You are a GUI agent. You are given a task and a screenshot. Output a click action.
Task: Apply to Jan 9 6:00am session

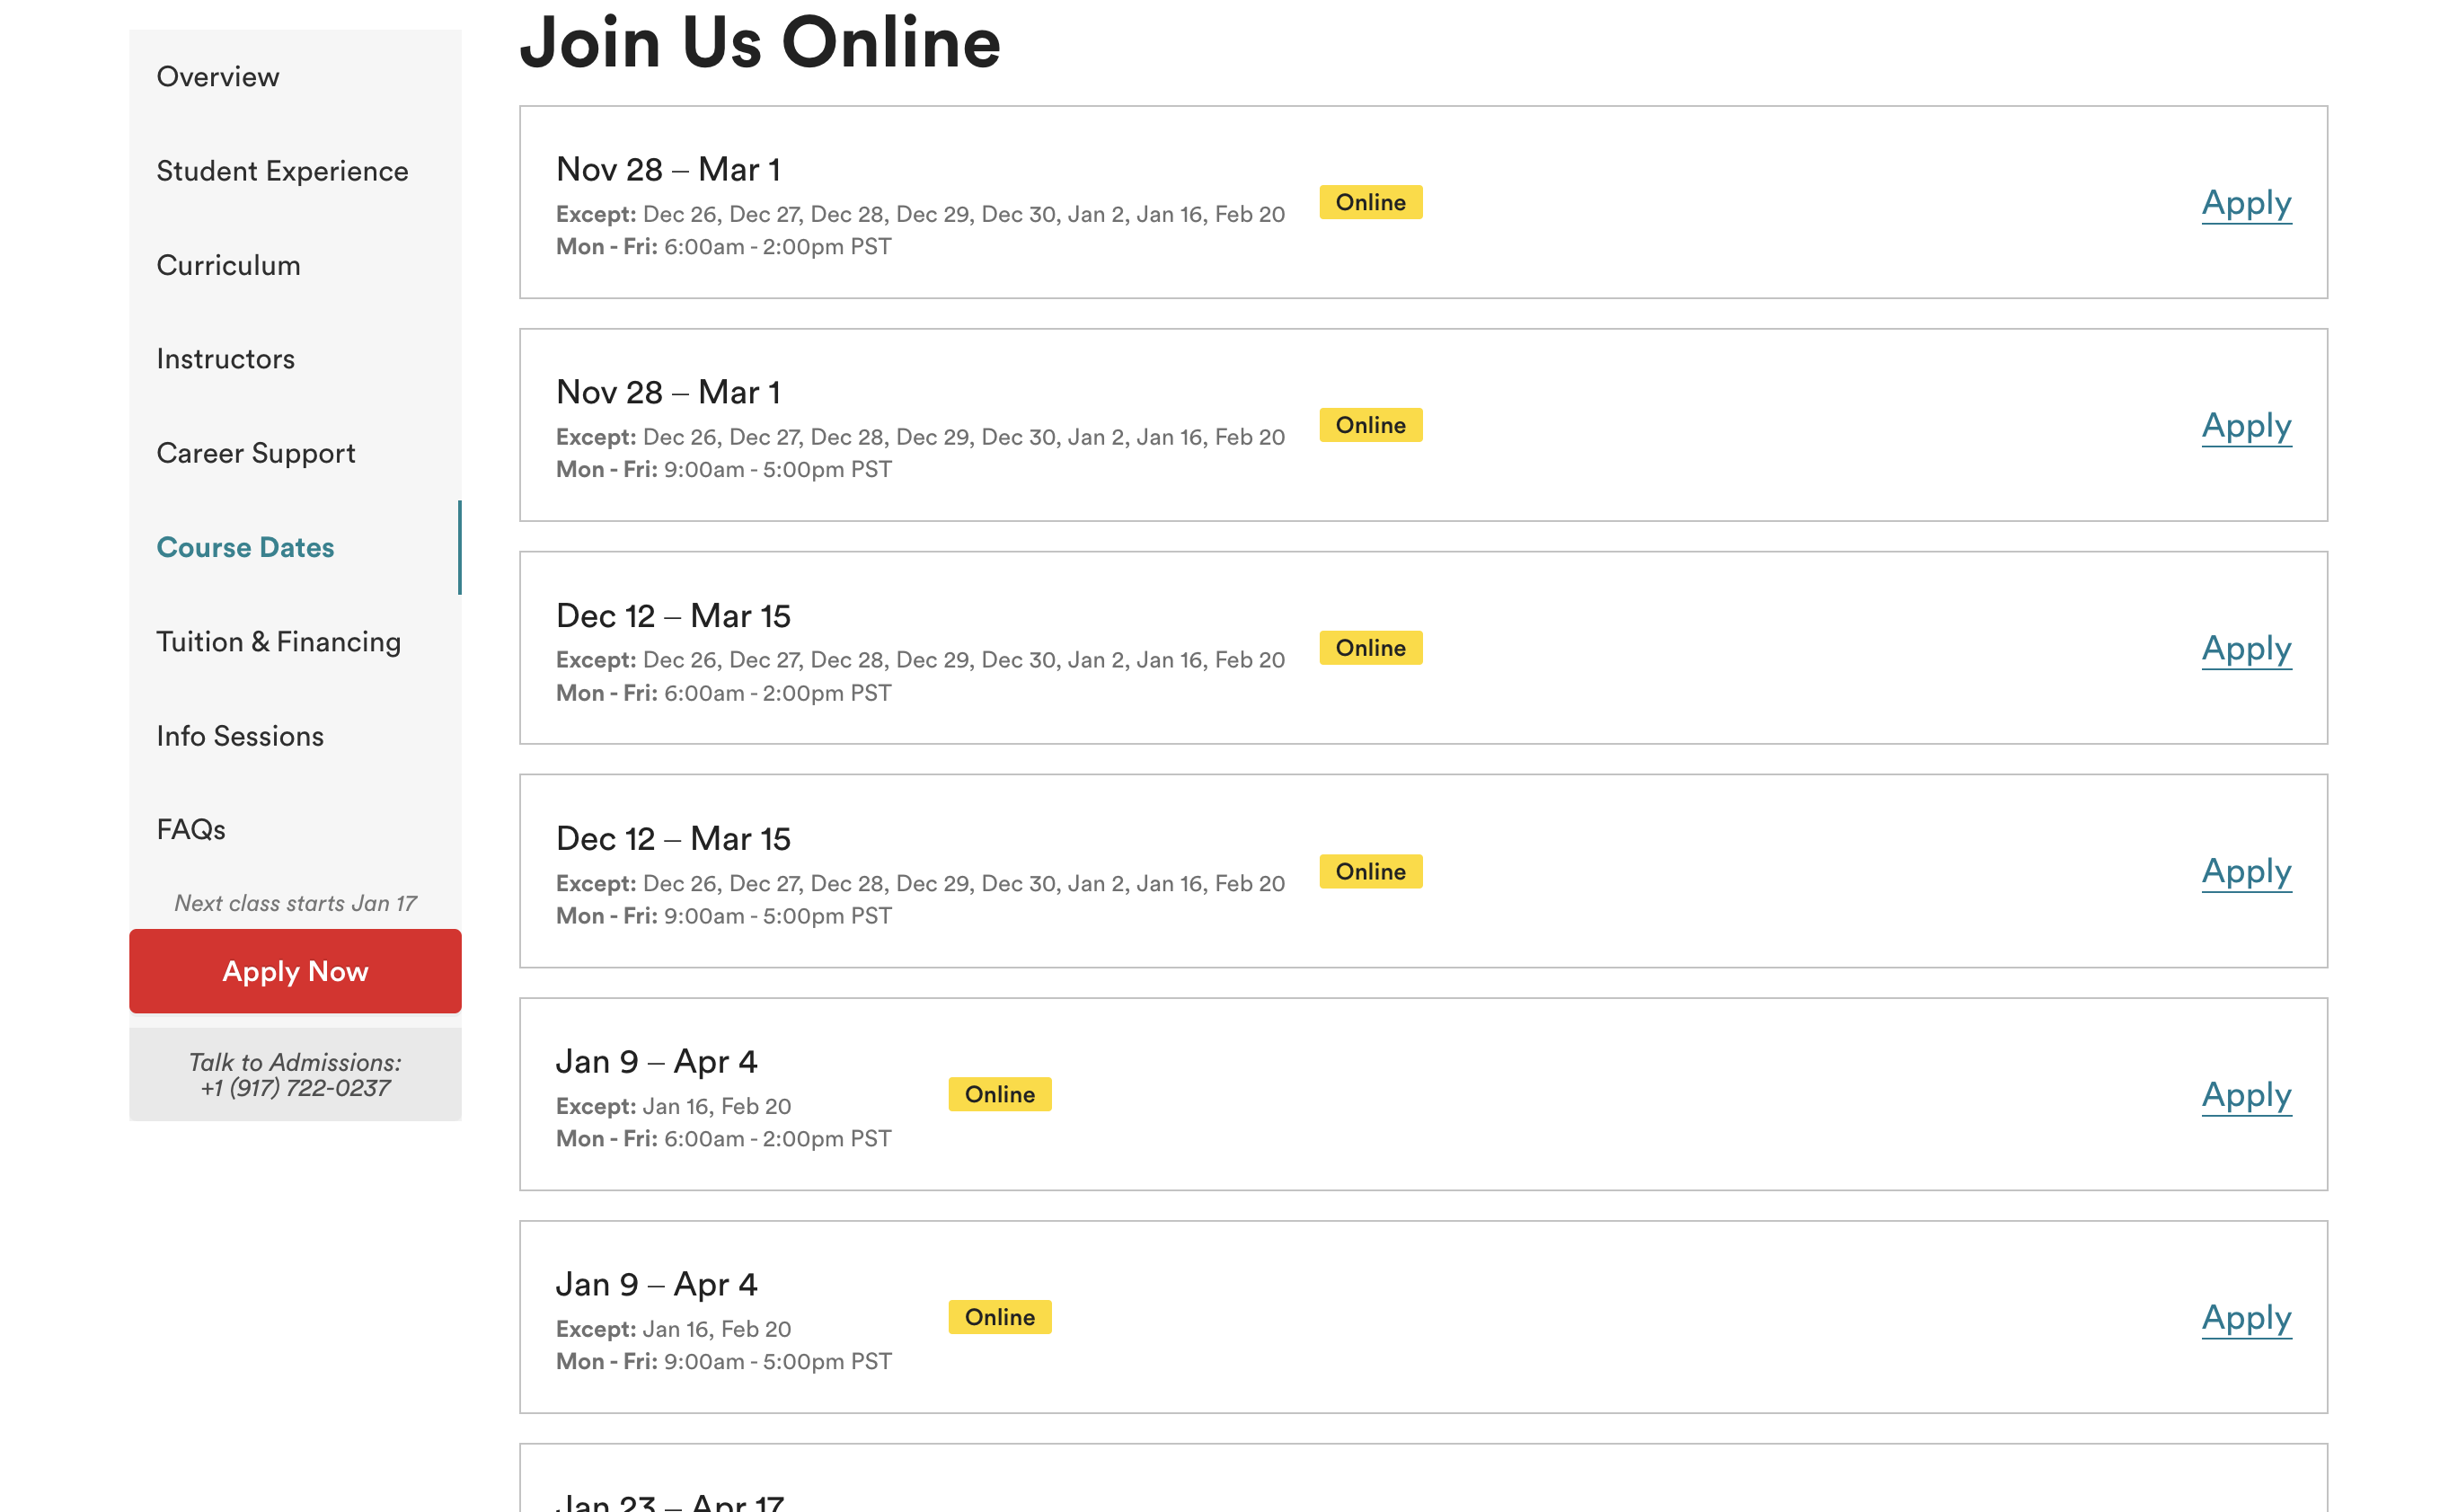(2246, 1095)
